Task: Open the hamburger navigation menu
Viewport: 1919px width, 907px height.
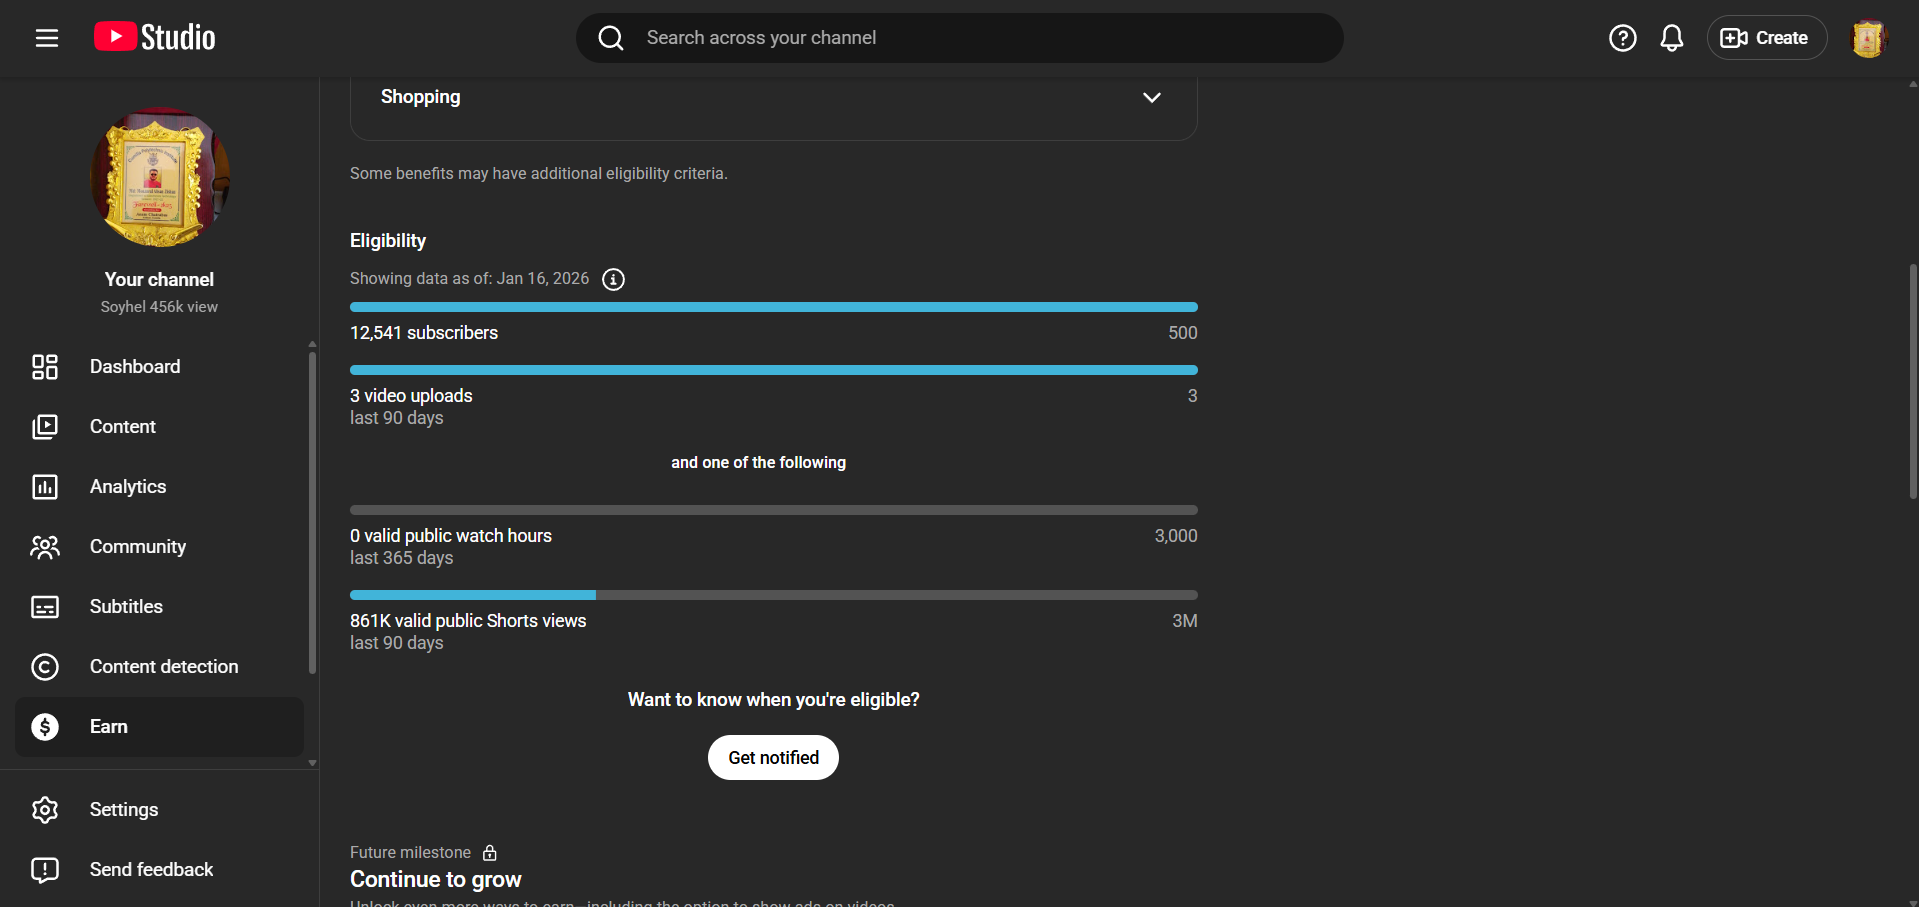Action: point(47,38)
